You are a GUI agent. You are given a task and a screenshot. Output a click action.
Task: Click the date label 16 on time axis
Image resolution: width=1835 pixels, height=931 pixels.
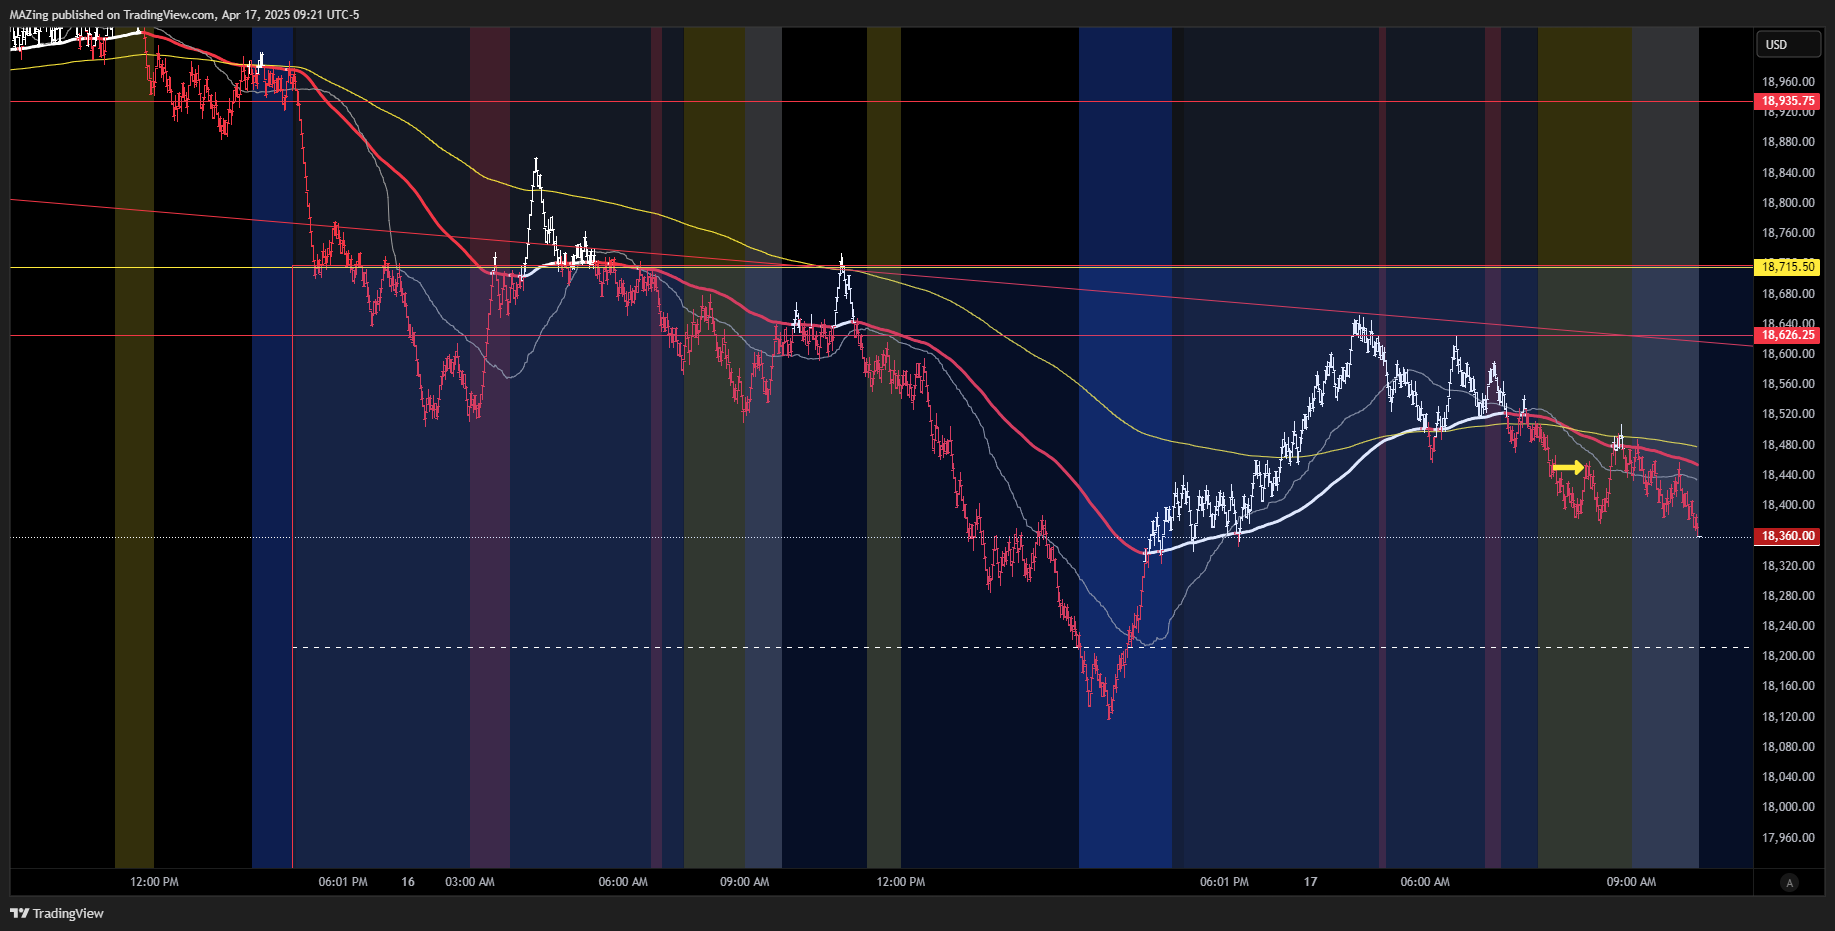pyautogui.click(x=408, y=882)
